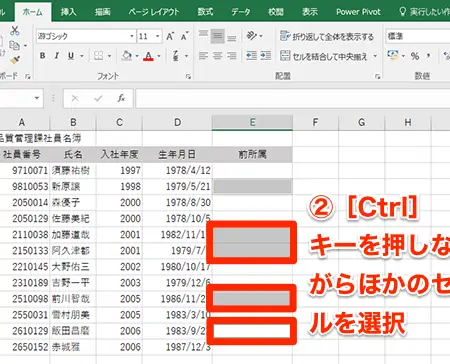Click formula bar Enter checkmark icon

click(x=98, y=98)
